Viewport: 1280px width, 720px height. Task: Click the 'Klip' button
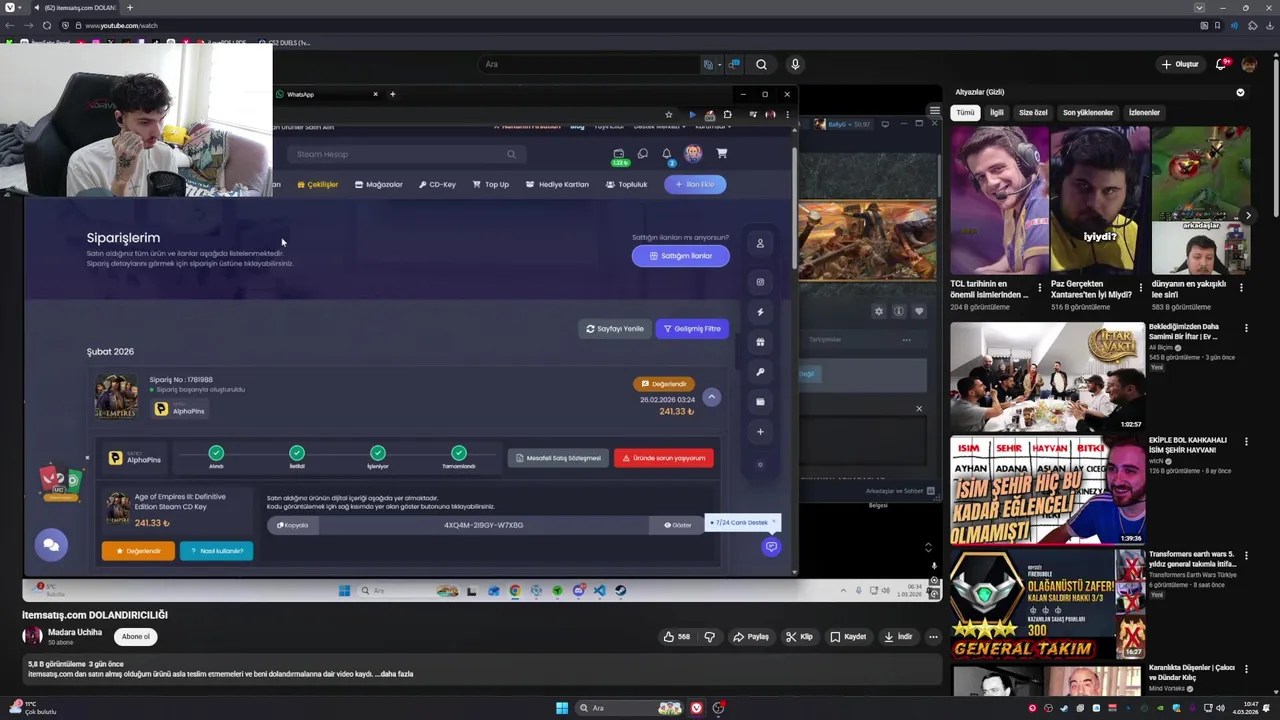tap(799, 637)
